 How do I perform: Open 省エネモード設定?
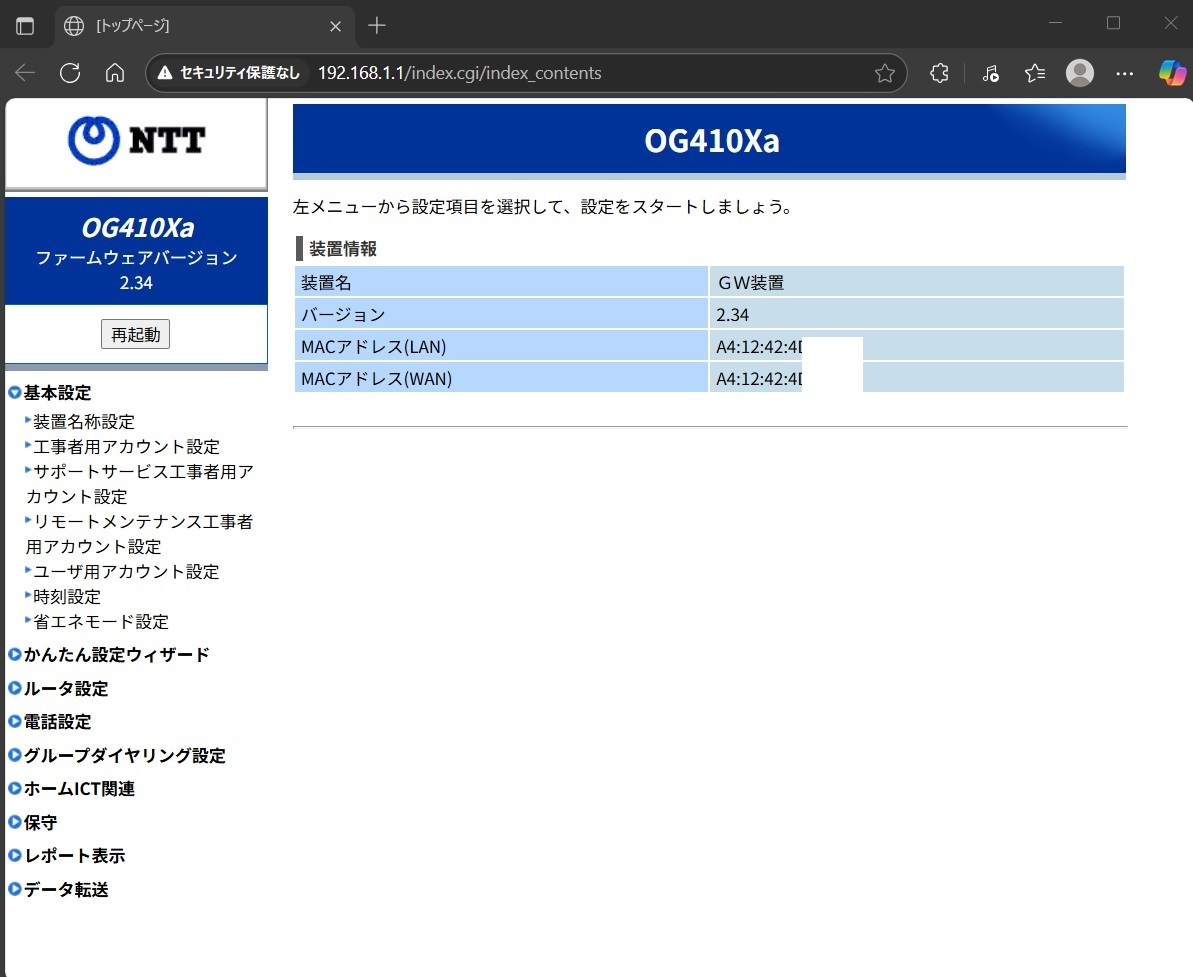tap(100, 622)
